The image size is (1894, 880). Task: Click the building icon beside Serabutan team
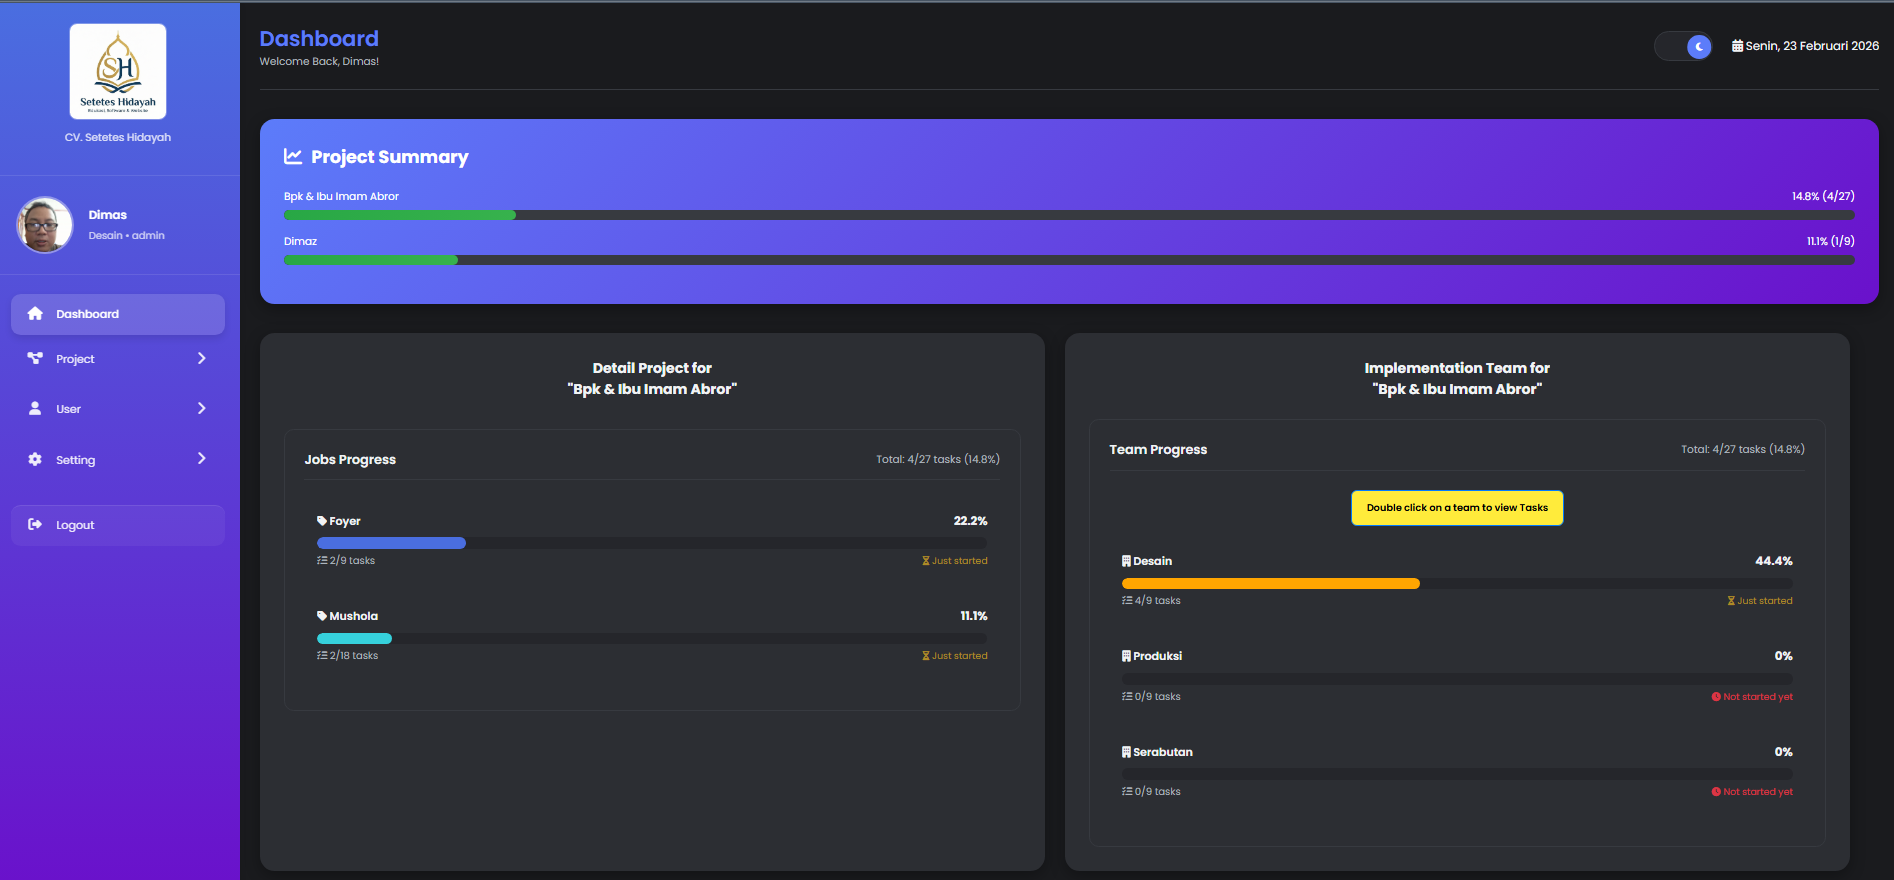(1127, 752)
